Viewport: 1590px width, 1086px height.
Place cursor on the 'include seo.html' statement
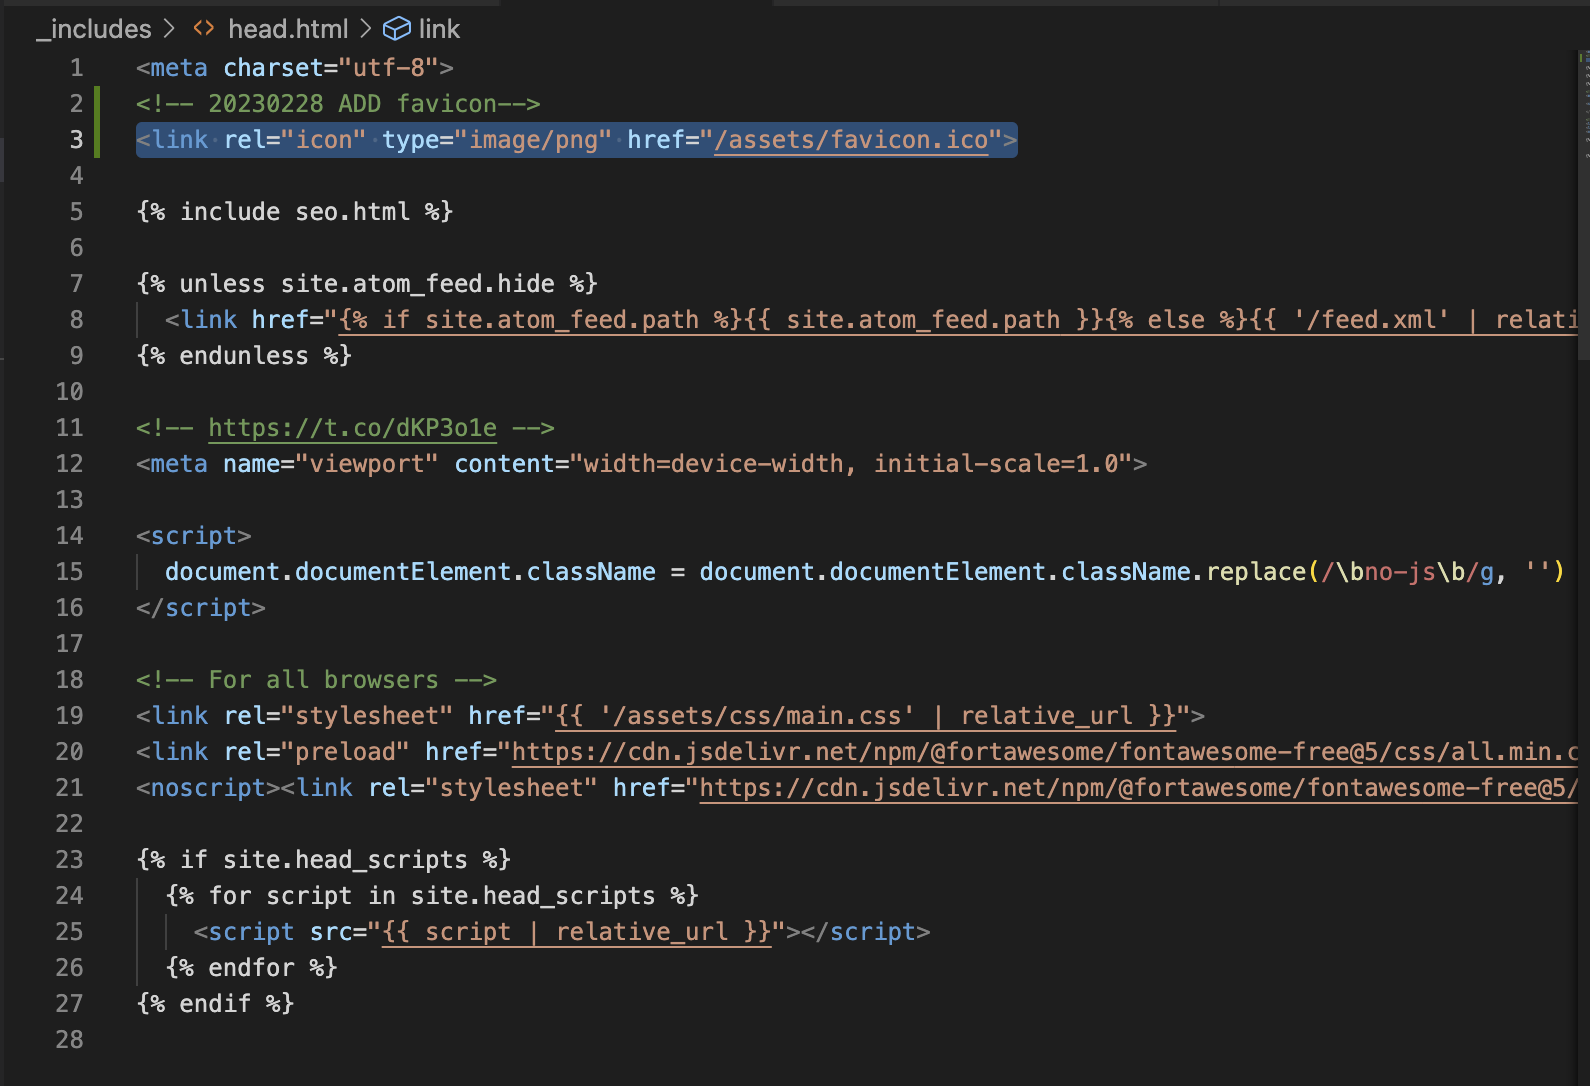[x=294, y=212]
